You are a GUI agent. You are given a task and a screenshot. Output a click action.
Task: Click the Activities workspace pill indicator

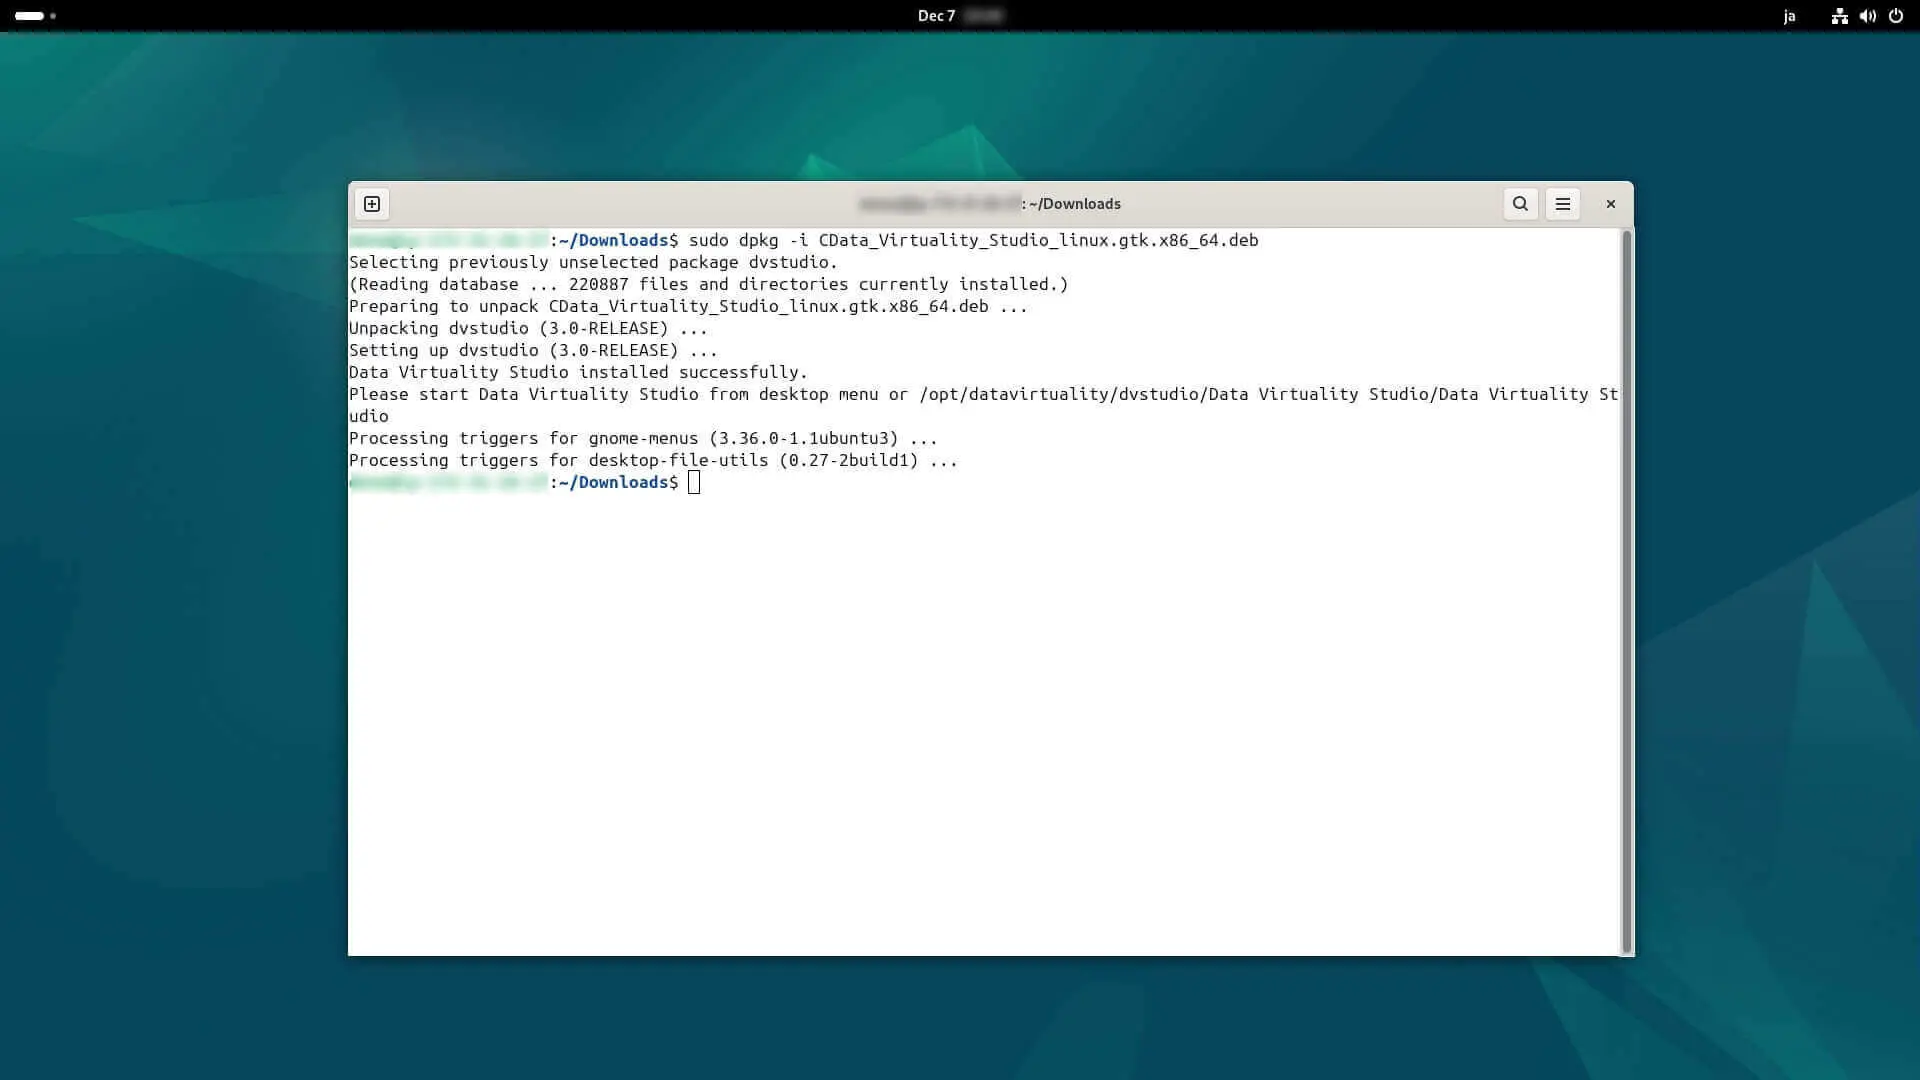[29, 16]
